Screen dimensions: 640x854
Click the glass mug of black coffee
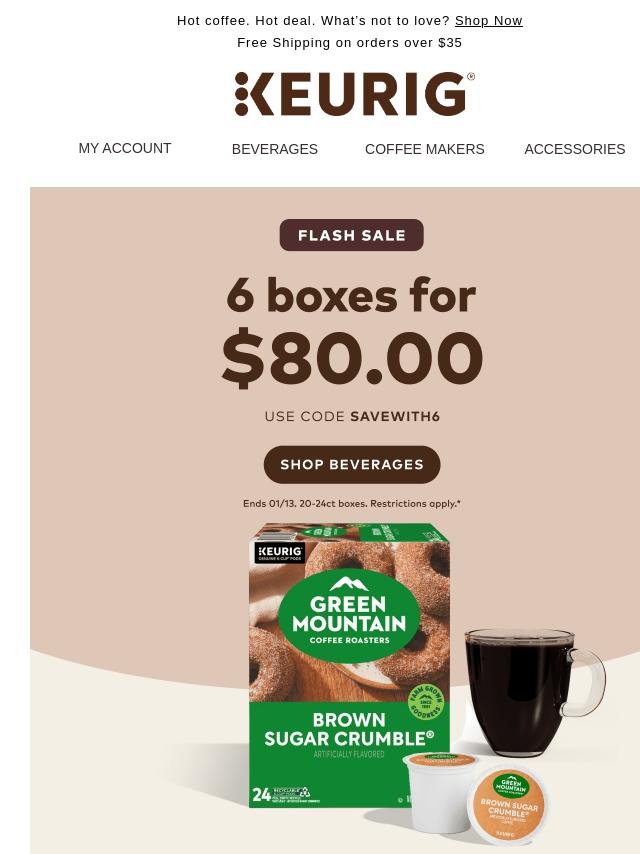click(534, 692)
